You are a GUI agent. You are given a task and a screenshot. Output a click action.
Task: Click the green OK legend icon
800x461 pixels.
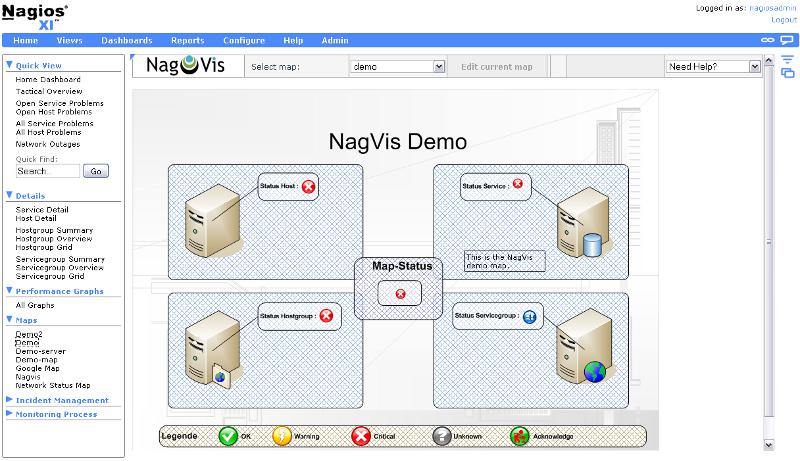click(228, 436)
